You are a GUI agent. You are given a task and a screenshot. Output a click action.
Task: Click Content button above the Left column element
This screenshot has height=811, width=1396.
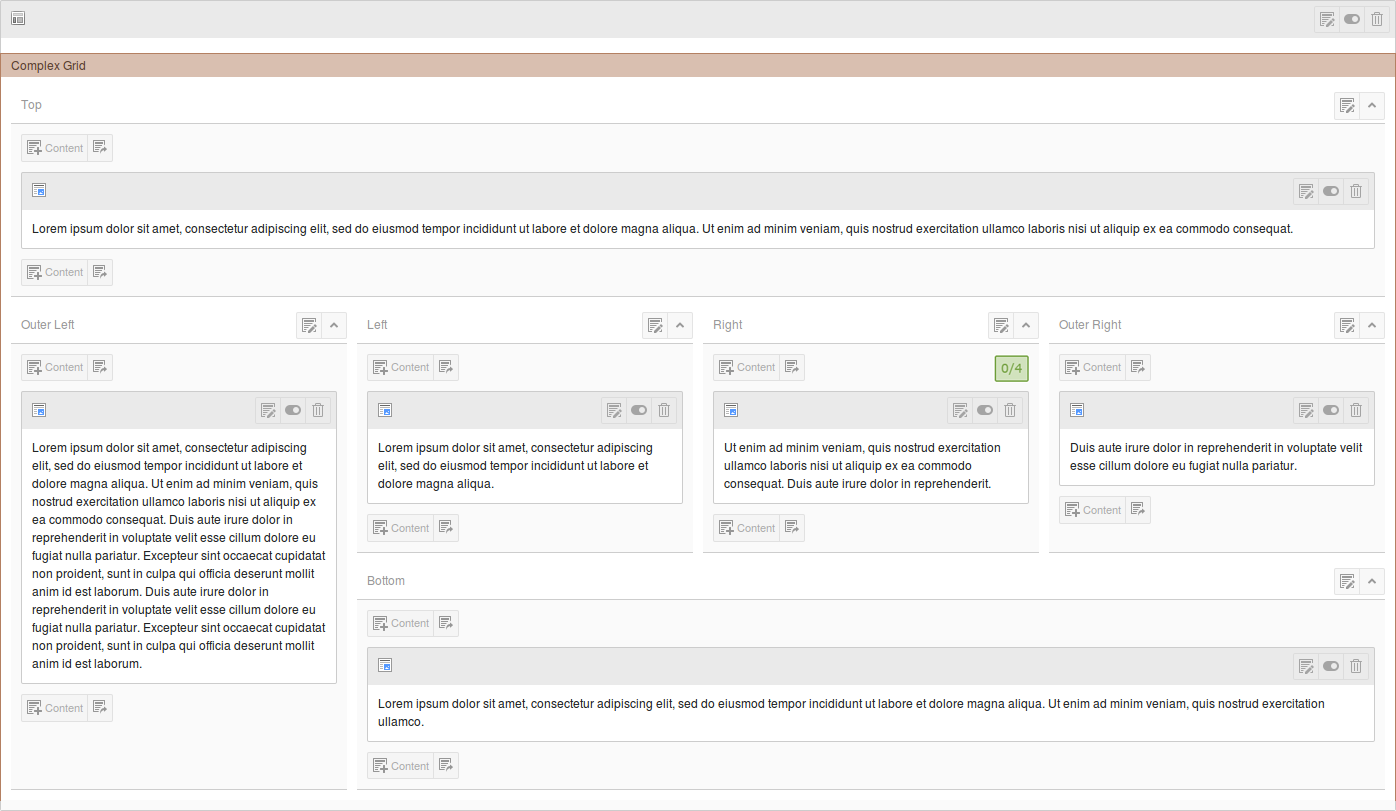tap(400, 367)
